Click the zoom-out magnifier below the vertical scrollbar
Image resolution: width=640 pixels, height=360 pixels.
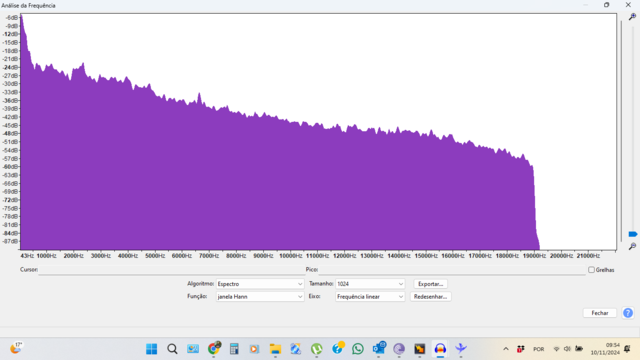(x=632, y=246)
